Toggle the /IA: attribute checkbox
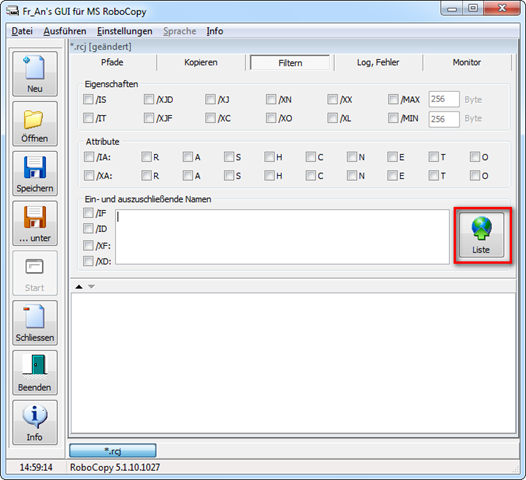 (89, 157)
